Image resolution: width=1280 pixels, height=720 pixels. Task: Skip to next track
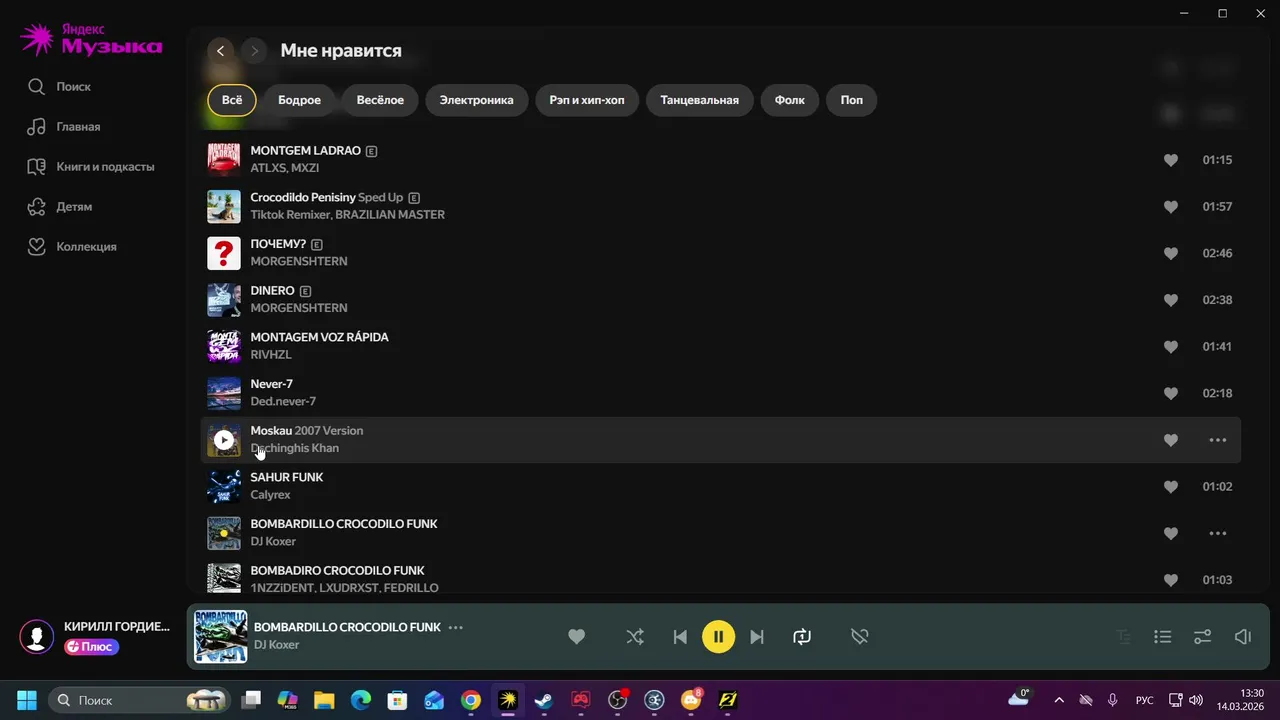pos(757,637)
